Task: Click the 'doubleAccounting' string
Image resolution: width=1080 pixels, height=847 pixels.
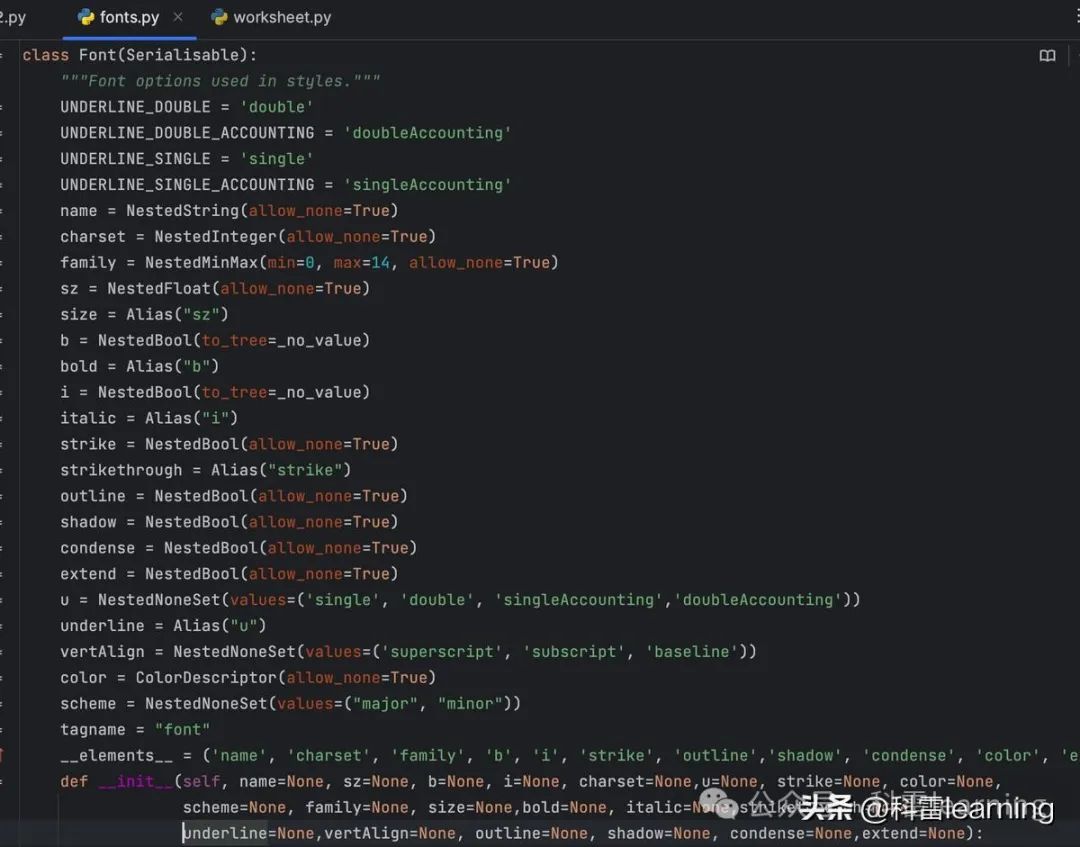Action: coord(428,133)
